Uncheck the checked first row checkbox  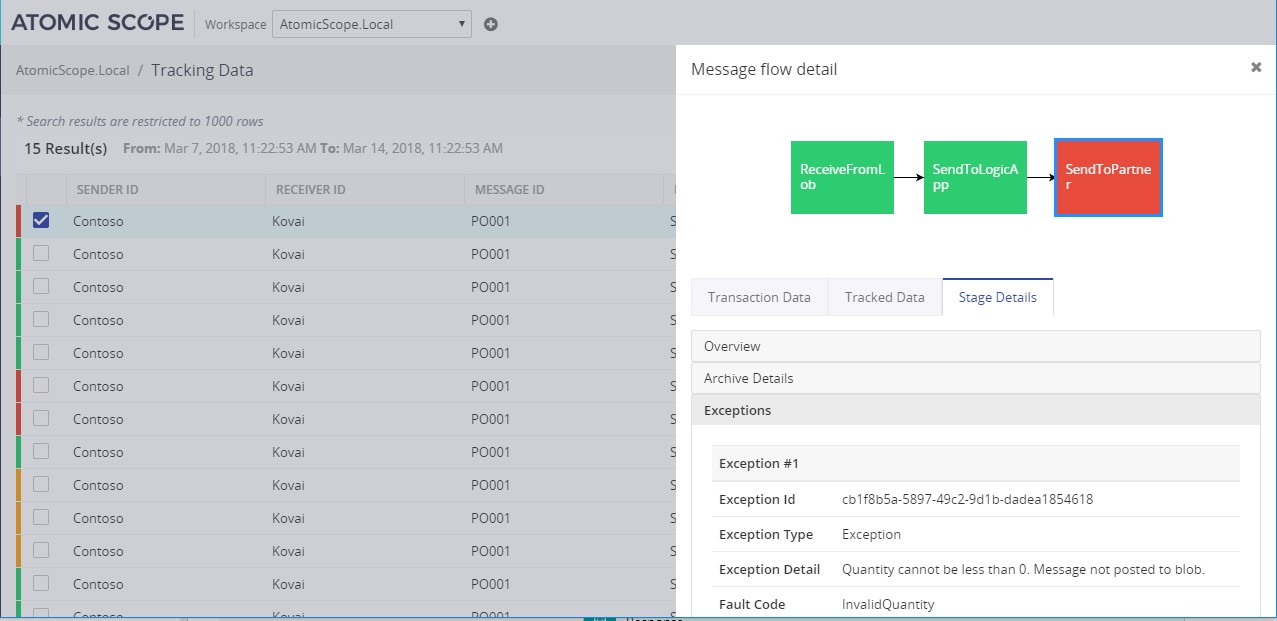point(41,221)
